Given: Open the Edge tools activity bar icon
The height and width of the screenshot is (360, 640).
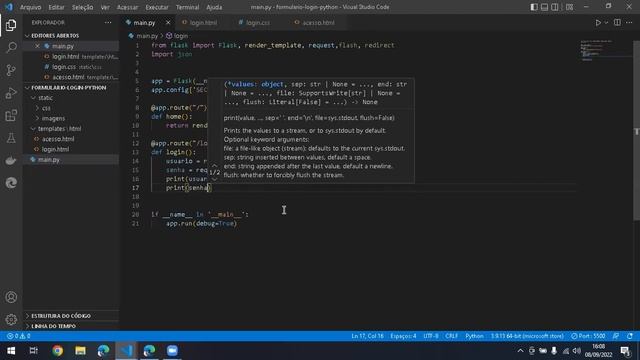Looking at the screenshot, I should point(11,183).
